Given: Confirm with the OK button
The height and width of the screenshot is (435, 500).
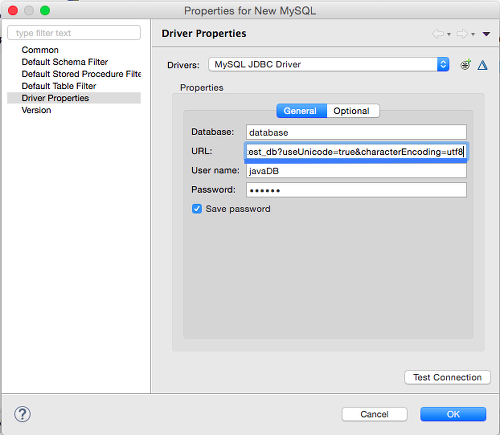Looking at the screenshot, I should (x=453, y=414).
